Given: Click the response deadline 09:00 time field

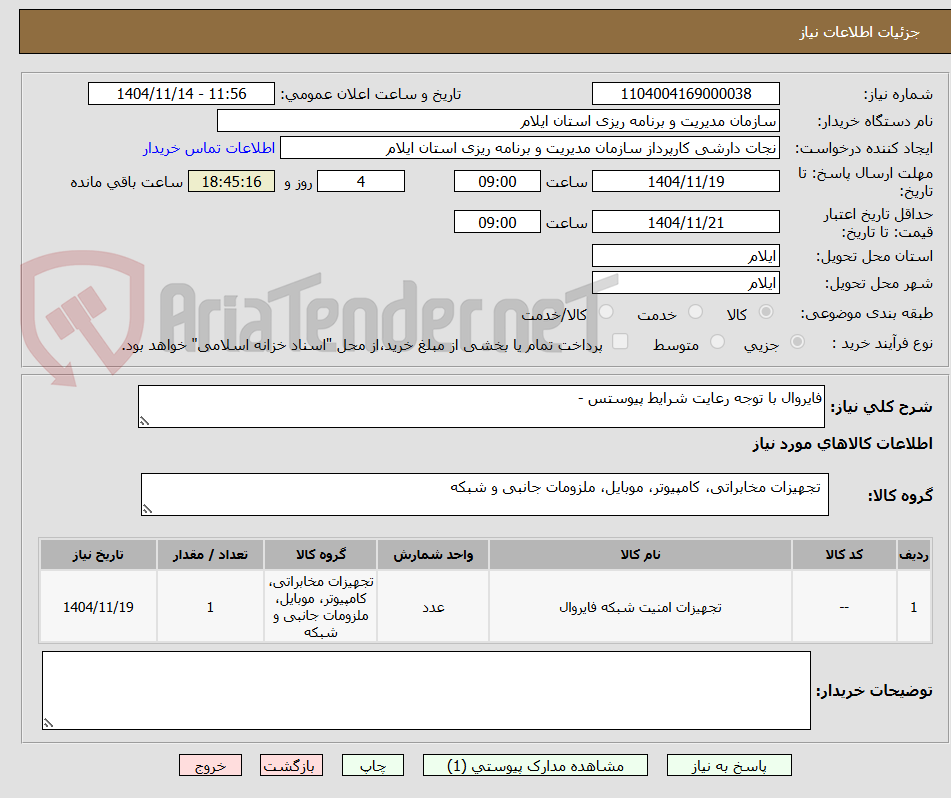Looking at the screenshot, I should [497, 181].
